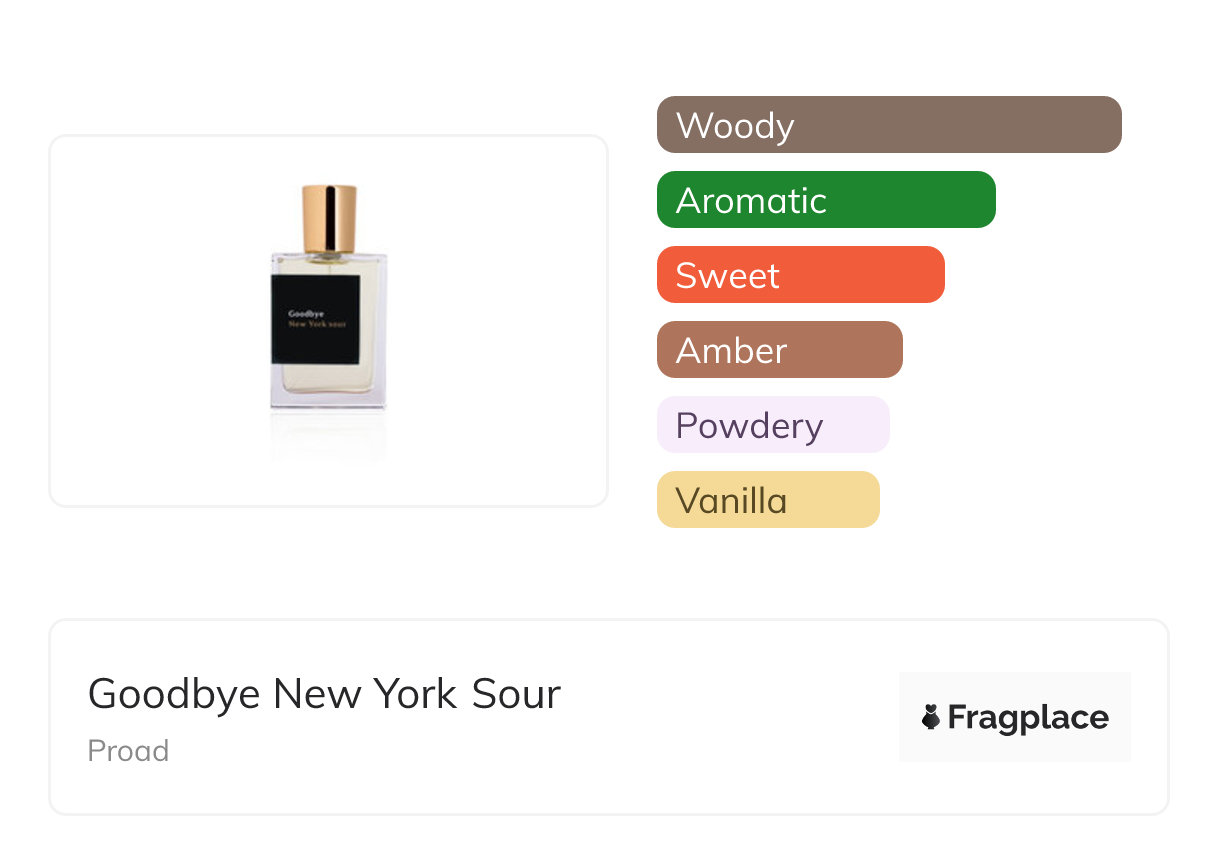This screenshot has width=1218, height=864.
Task: Click the clear glass base of the bottle
Action: (x=328, y=396)
